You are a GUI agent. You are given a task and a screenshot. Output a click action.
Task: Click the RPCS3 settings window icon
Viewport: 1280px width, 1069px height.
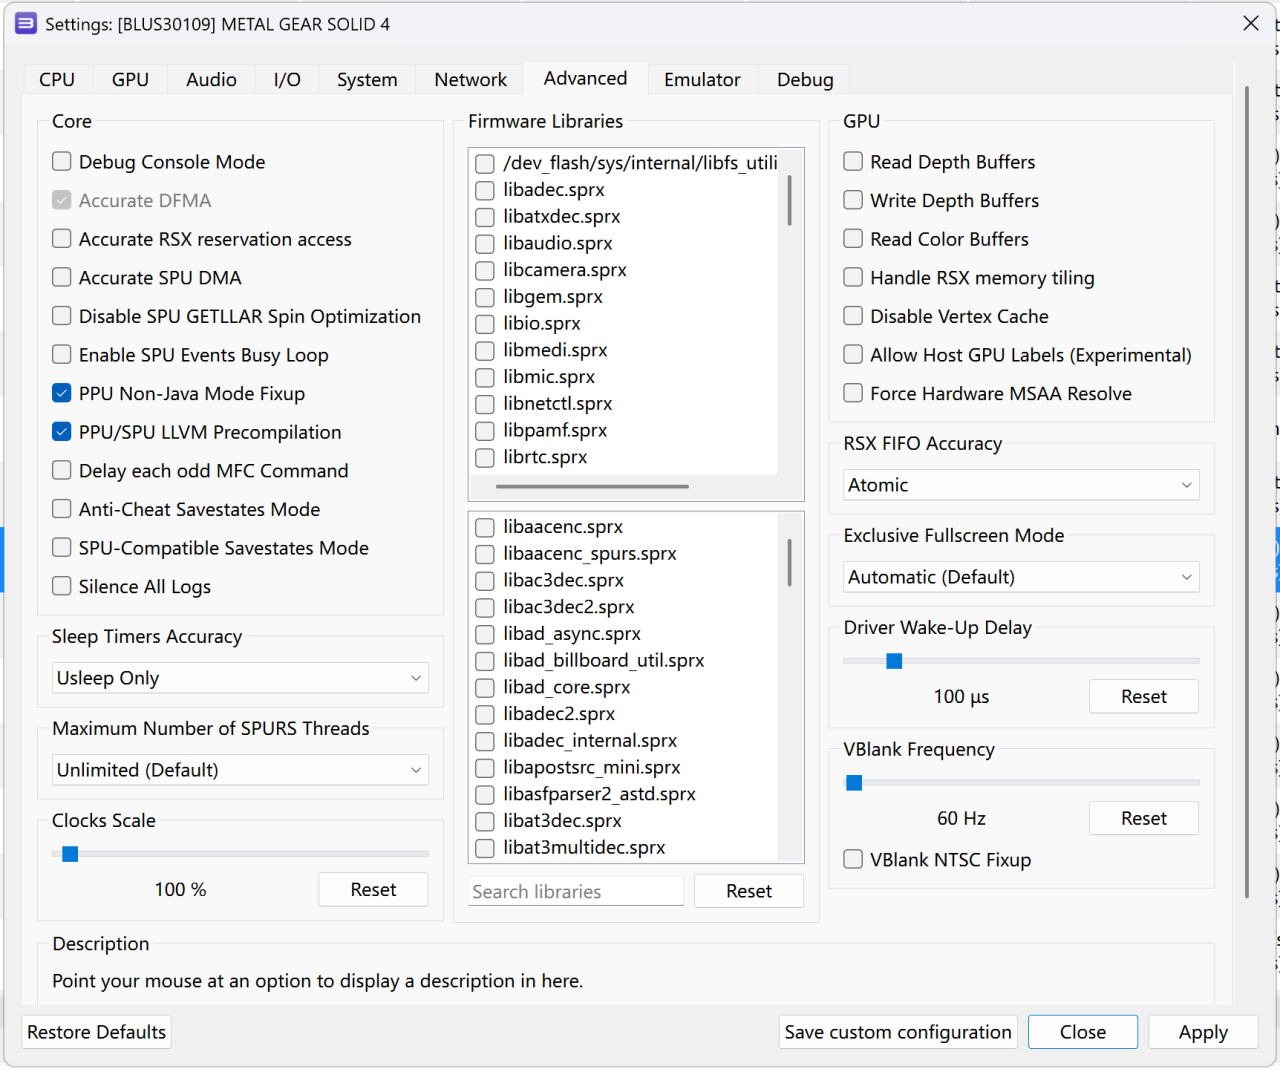click(26, 23)
